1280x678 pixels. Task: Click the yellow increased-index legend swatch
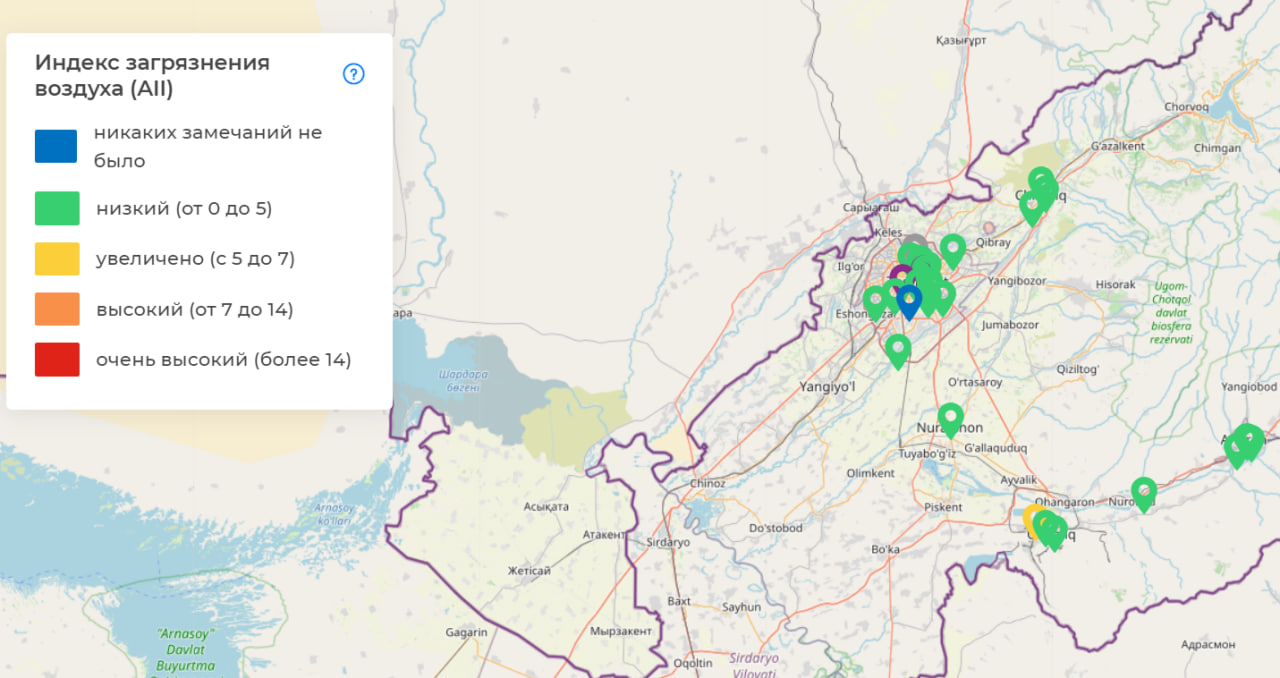tap(56, 259)
